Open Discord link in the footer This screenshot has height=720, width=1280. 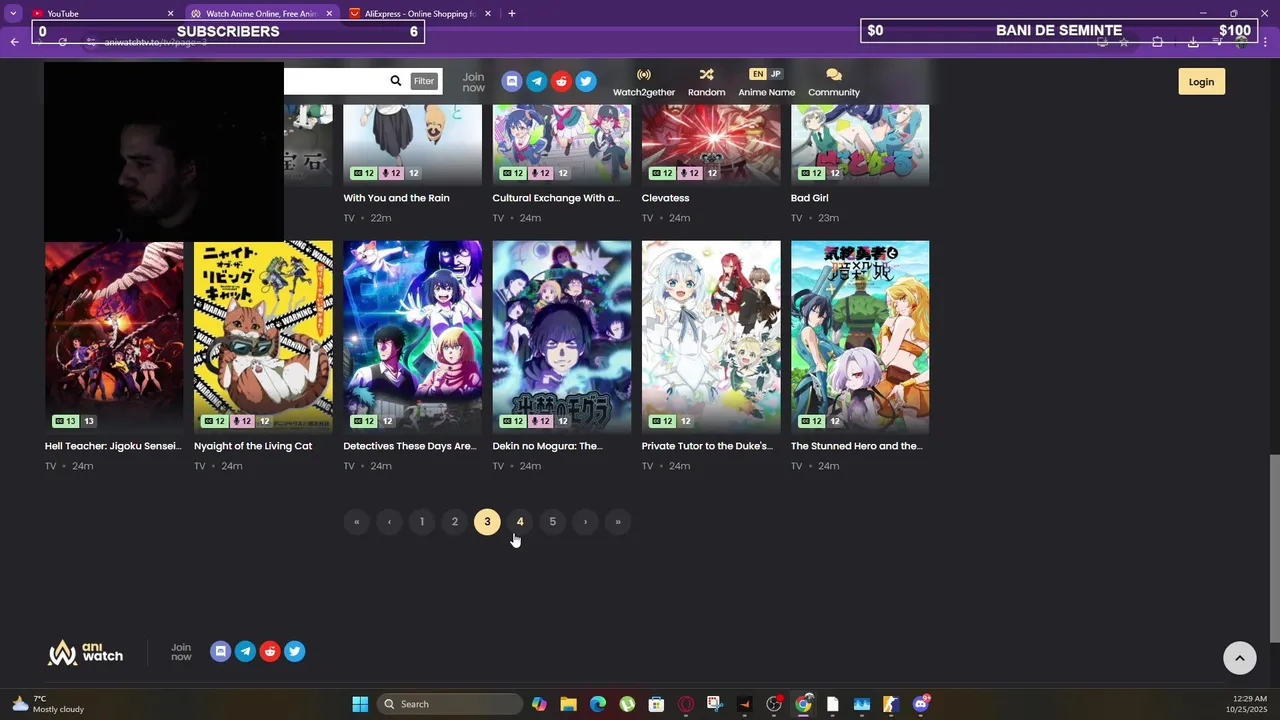(221, 651)
